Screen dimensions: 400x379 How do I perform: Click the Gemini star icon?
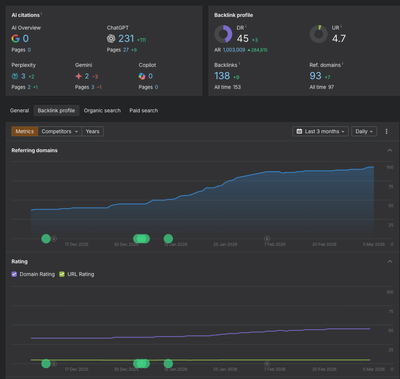(78, 76)
